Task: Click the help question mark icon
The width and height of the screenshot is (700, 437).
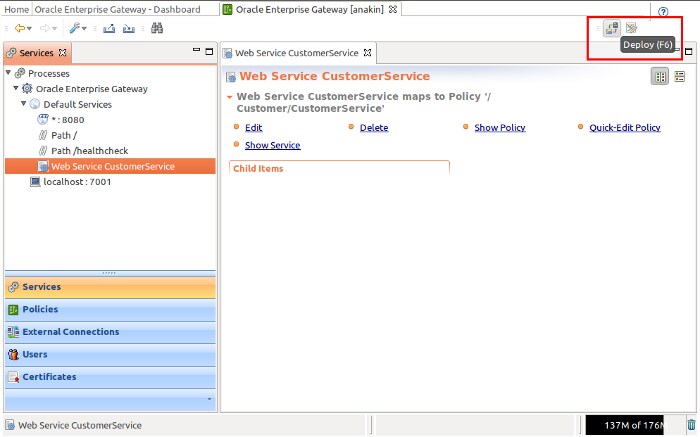Action: coord(663,11)
